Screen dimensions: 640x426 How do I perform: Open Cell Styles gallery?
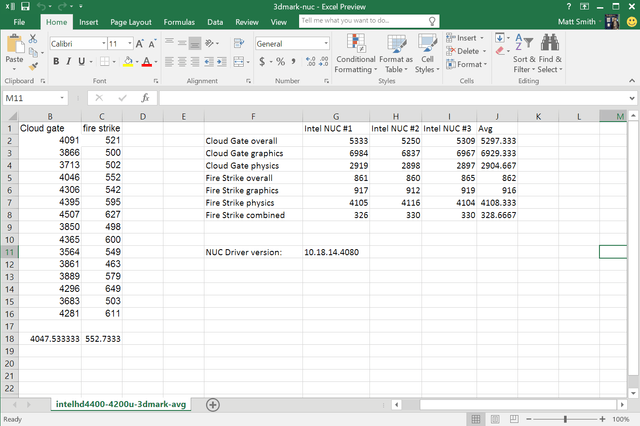pyautogui.click(x=427, y=53)
